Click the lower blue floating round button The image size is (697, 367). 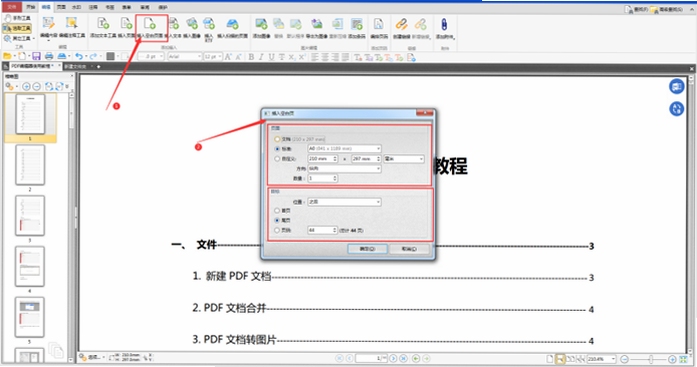pyautogui.click(x=677, y=108)
